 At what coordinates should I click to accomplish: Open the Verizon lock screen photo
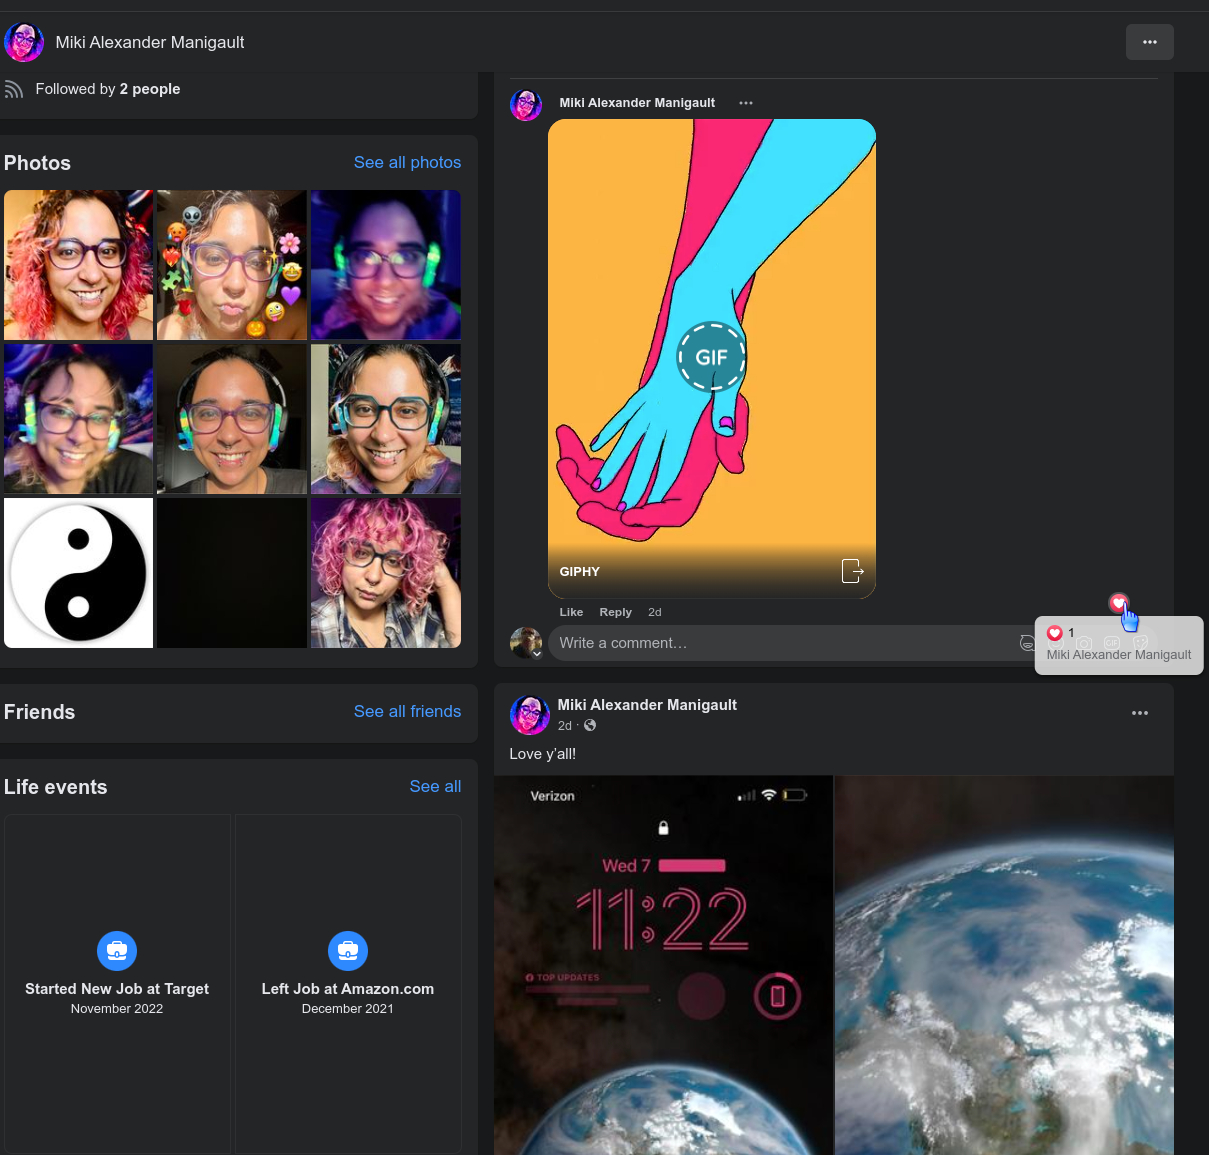click(x=663, y=965)
